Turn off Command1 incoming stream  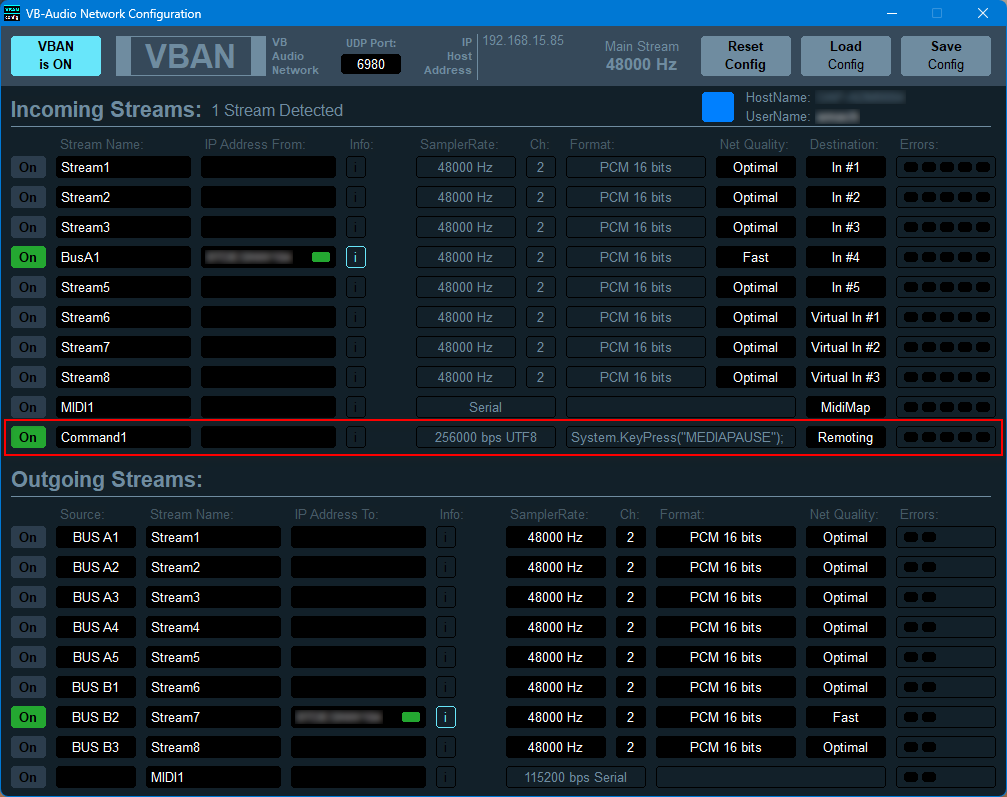coord(28,437)
